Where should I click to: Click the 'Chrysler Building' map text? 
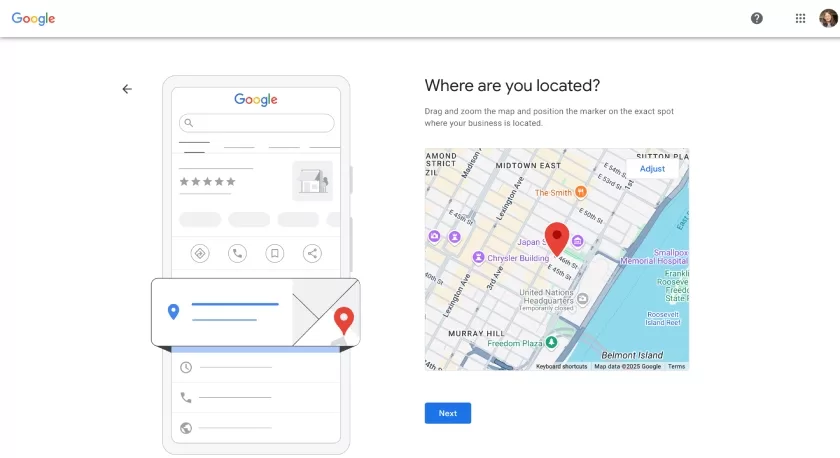518,258
